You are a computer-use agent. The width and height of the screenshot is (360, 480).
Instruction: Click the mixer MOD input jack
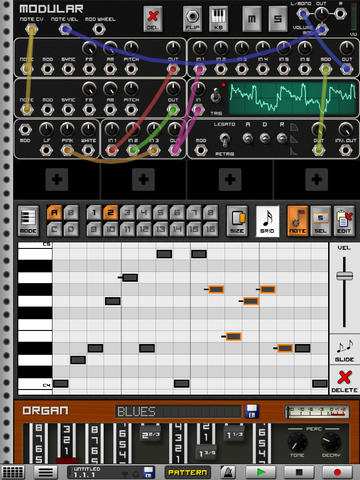click(325, 69)
